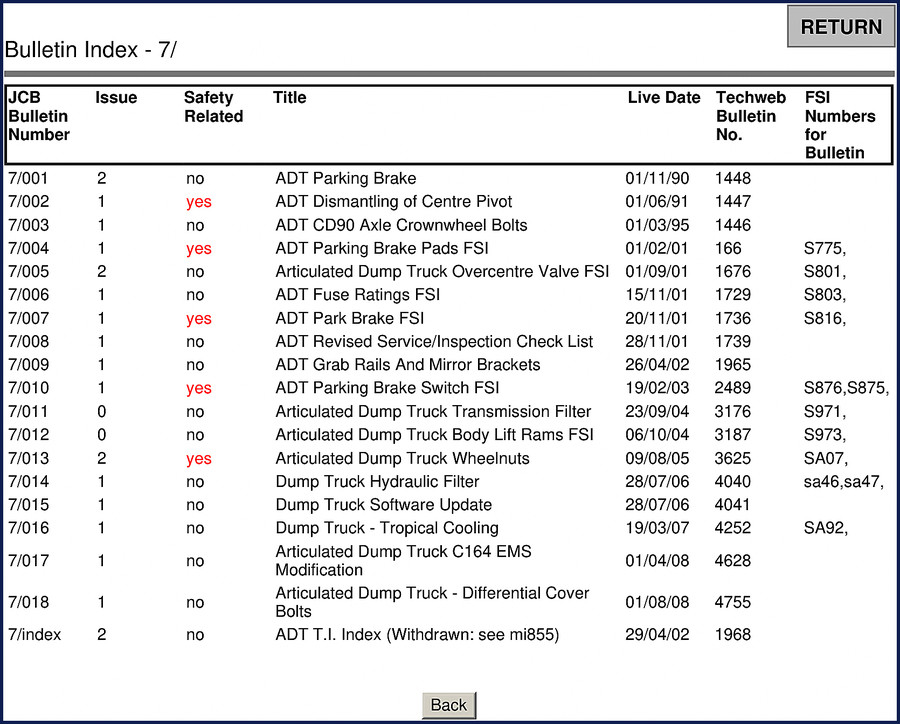900x724 pixels.
Task: Select bulletin number 7/011
Action: (28, 412)
